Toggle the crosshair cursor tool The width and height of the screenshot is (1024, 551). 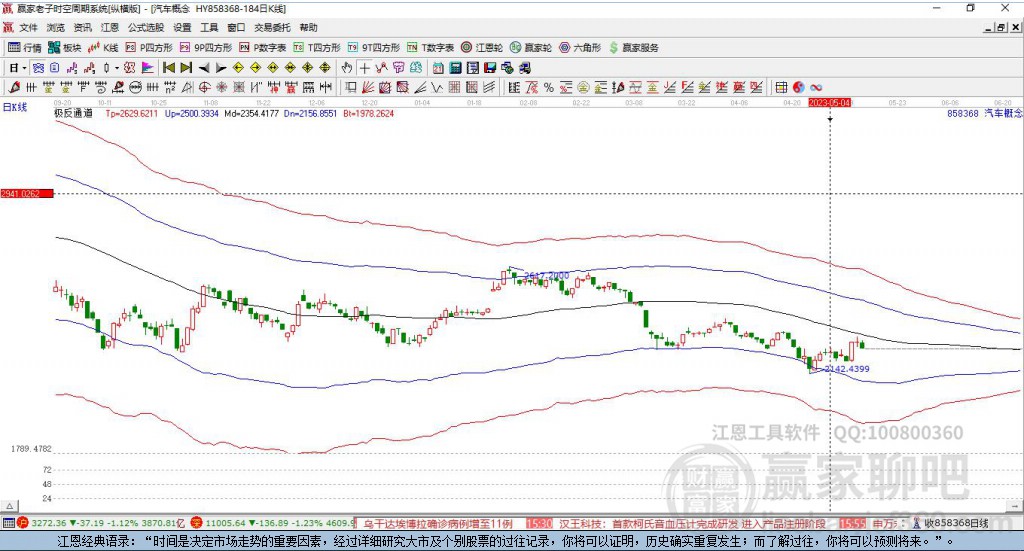(x=364, y=68)
